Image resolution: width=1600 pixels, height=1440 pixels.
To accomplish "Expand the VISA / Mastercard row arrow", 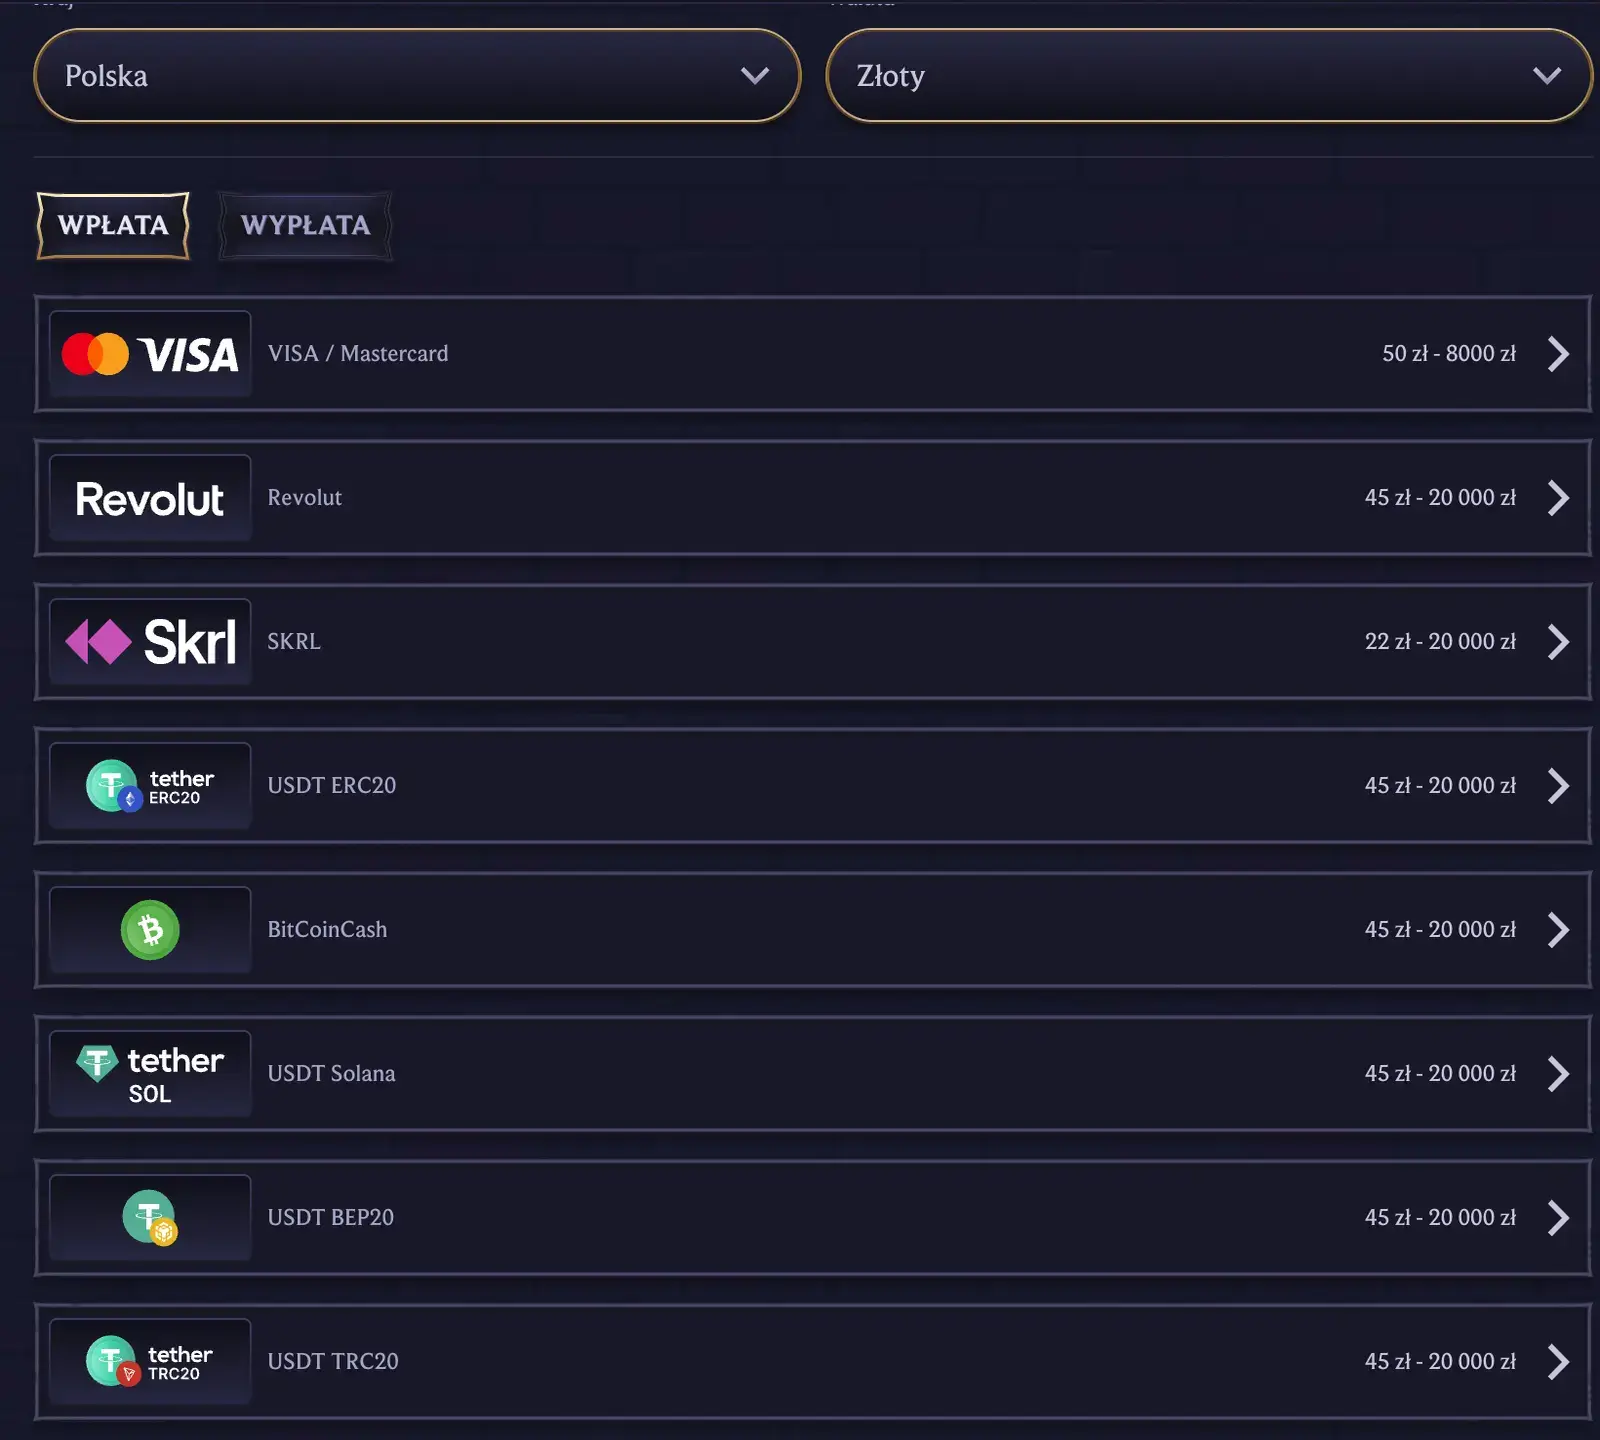I will click(1558, 354).
